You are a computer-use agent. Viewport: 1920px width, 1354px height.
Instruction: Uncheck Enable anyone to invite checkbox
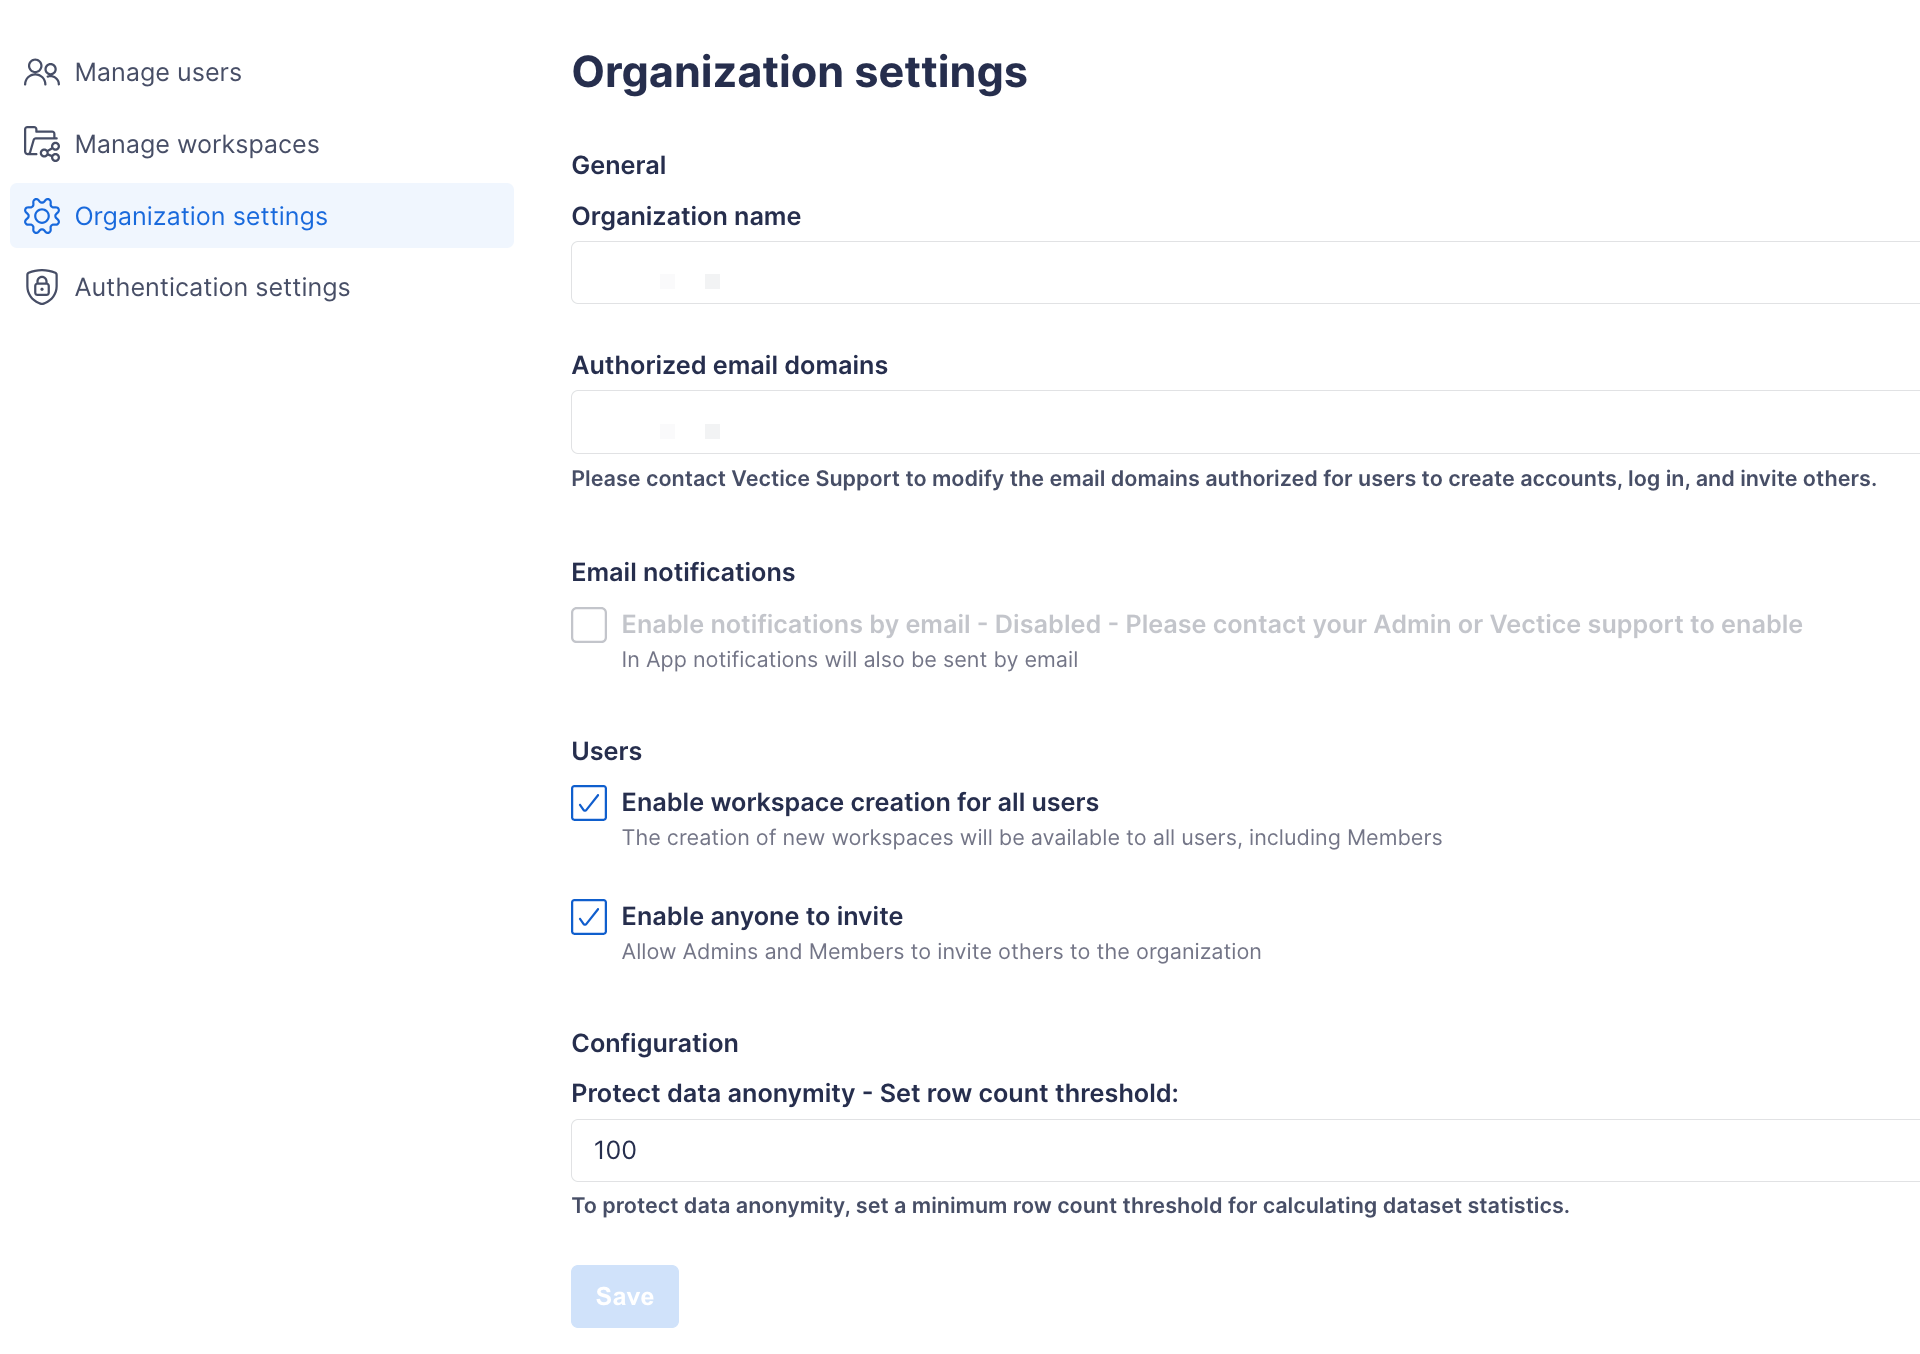click(589, 917)
